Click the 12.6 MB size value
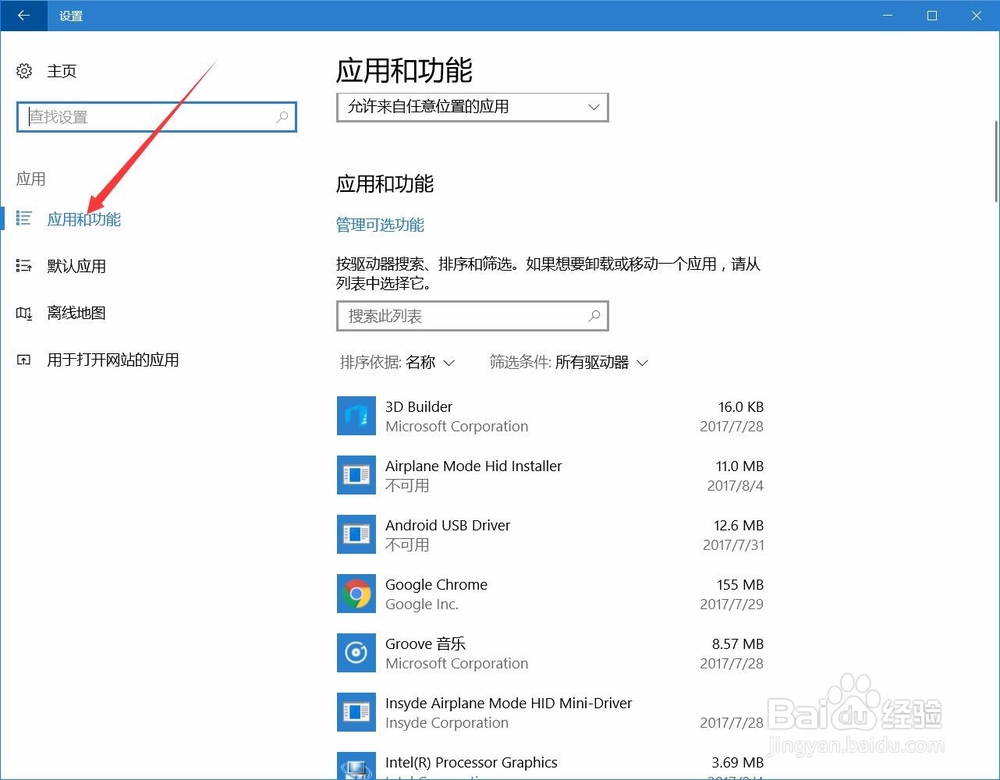Viewport: 1000px width, 780px height. [x=739, y=526]
